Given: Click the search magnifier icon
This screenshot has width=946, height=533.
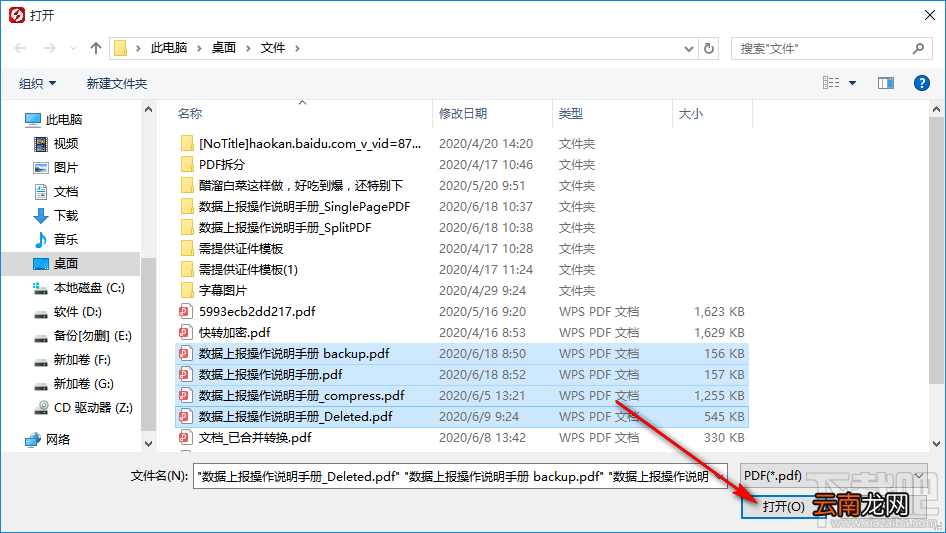Looking at the screenshot, I should click(918, 48).
